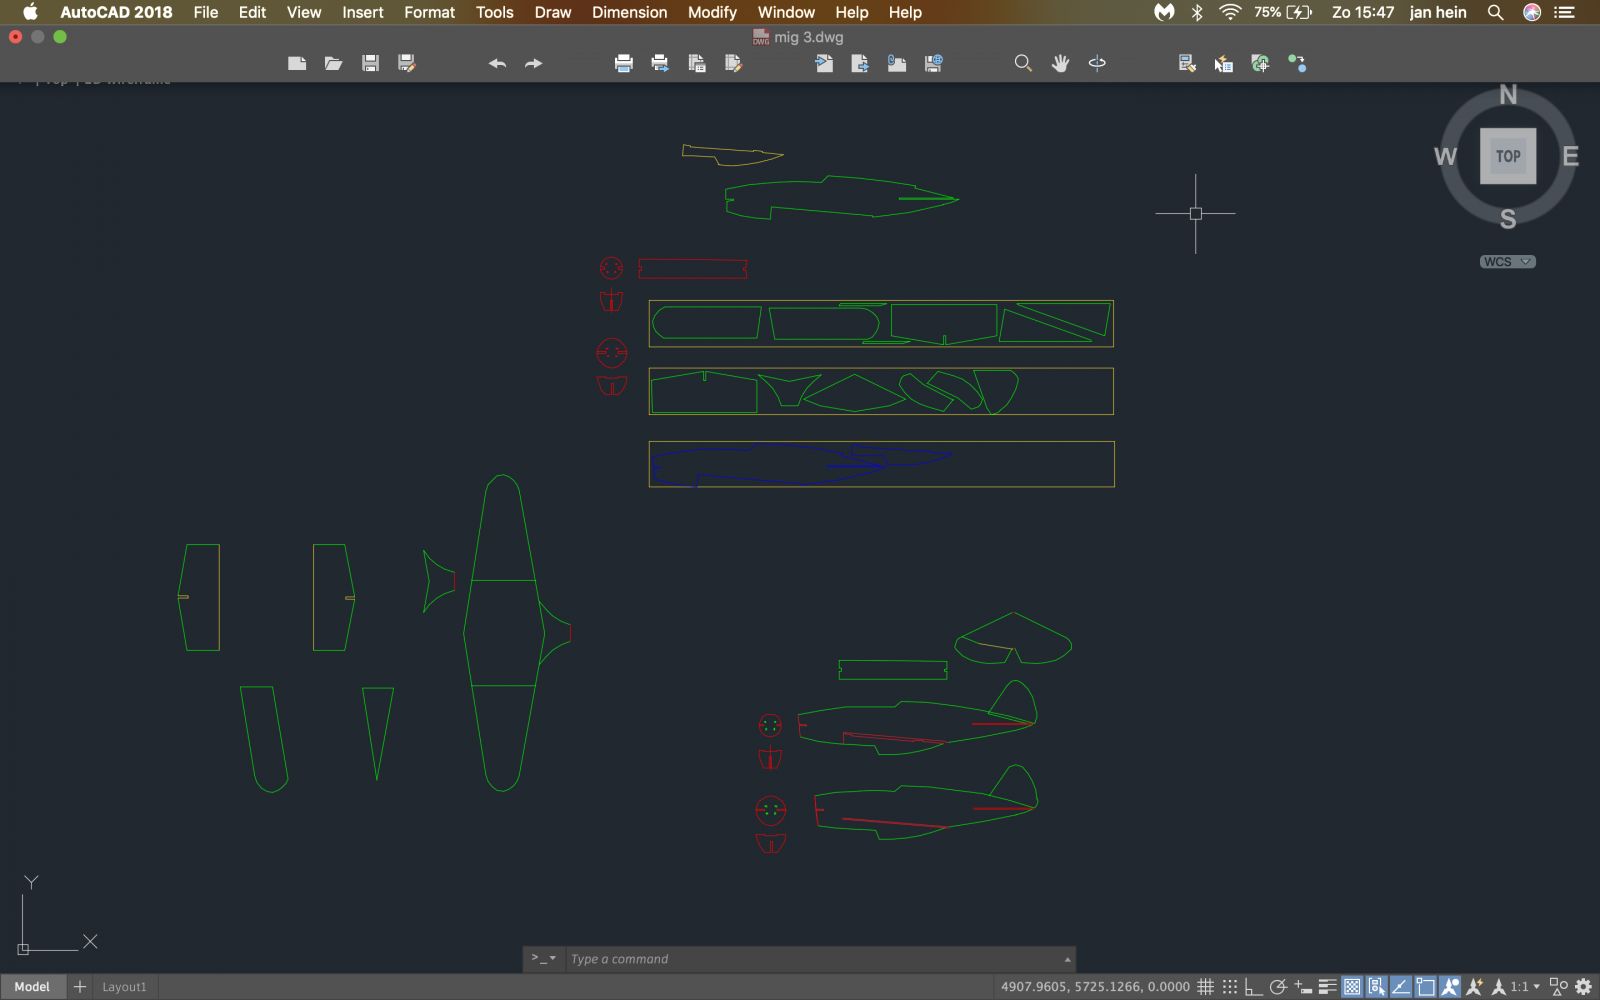This screenshot has height=1000, width=1600.
Task: Toggle snap mode dotted grid icon
Action: 1230,987
